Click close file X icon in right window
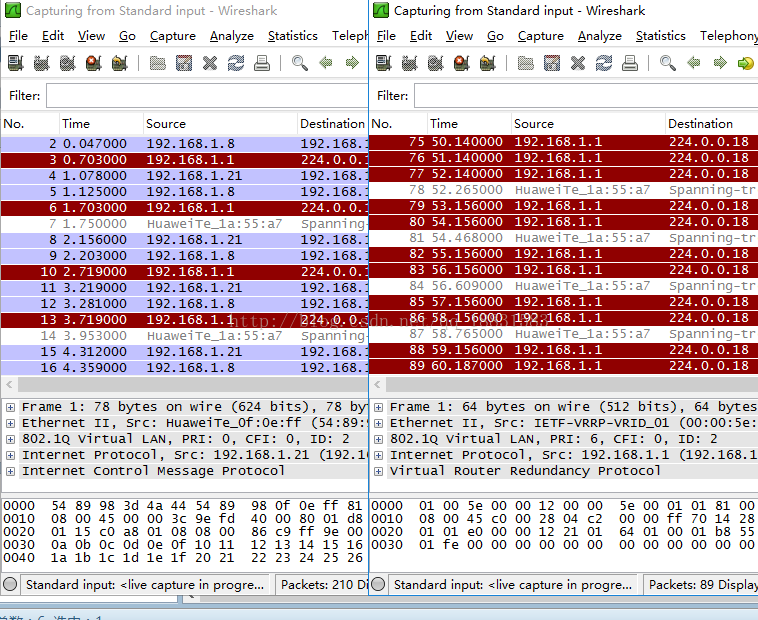 578,63
